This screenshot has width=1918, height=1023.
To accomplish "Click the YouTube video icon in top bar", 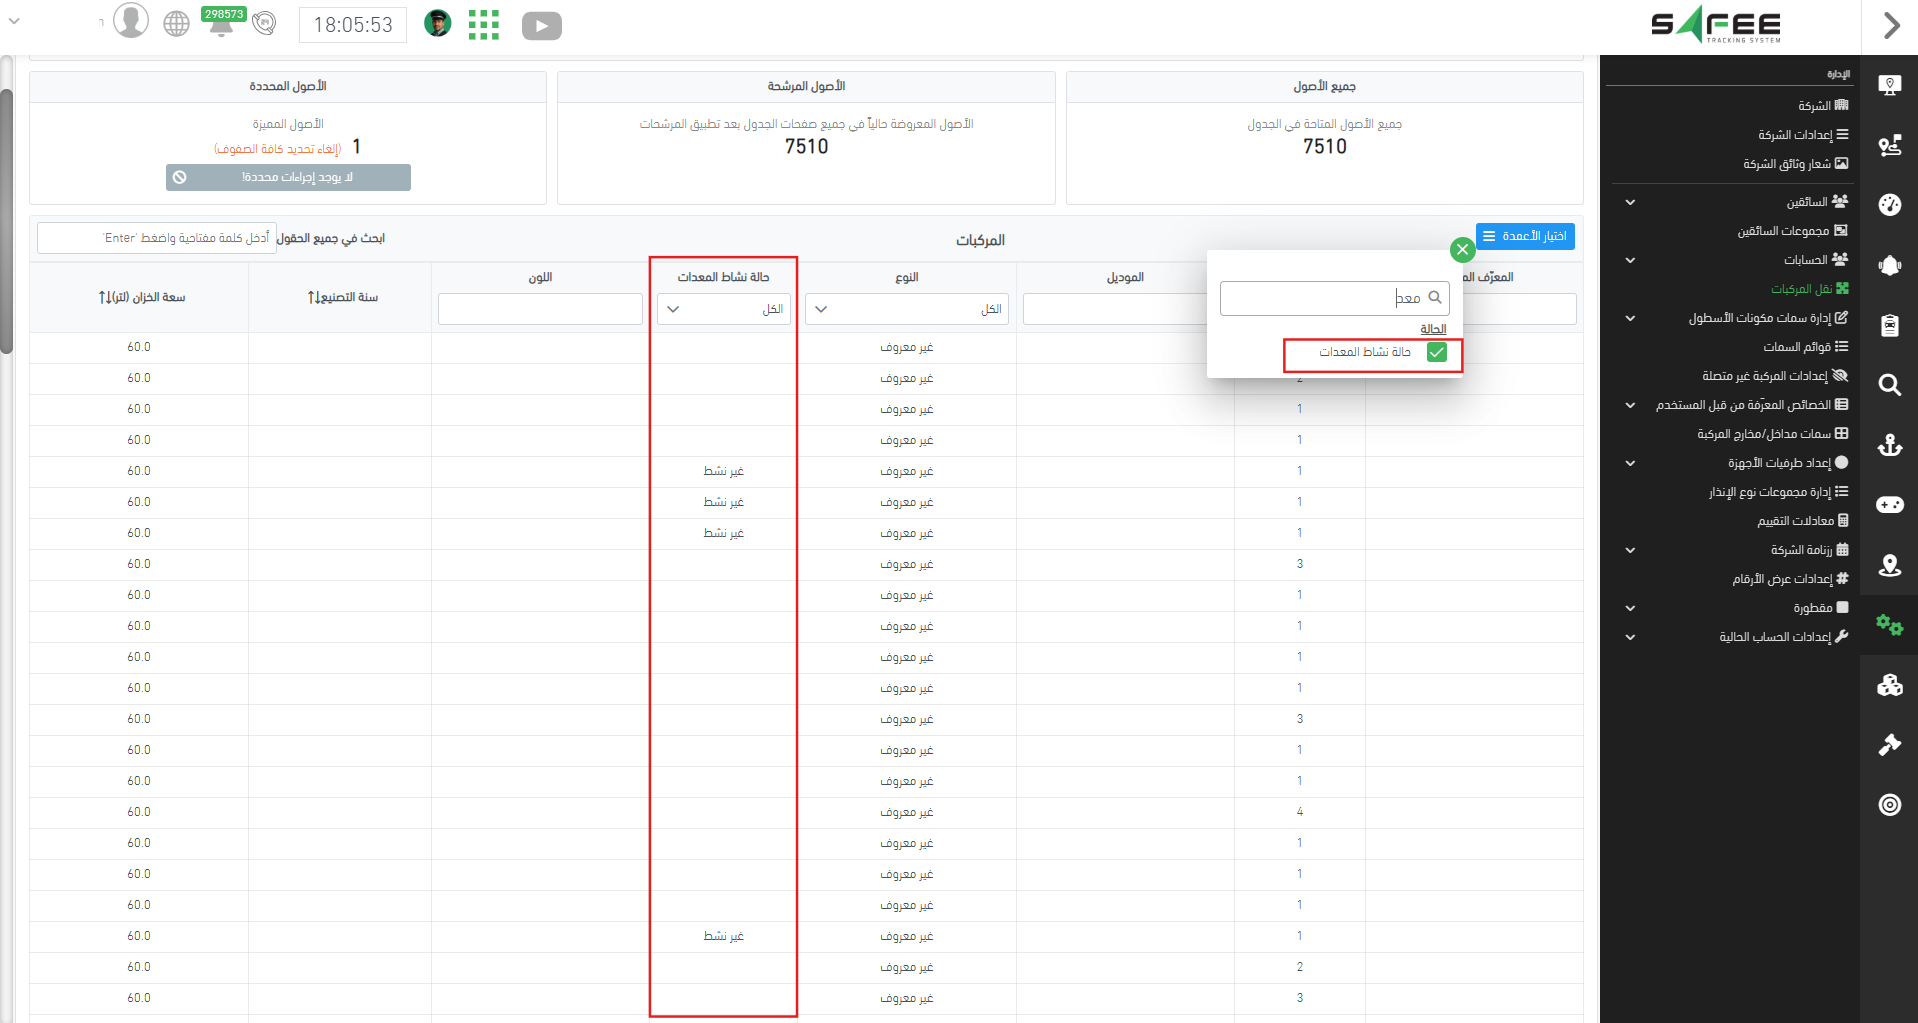I will click(541, 26).
